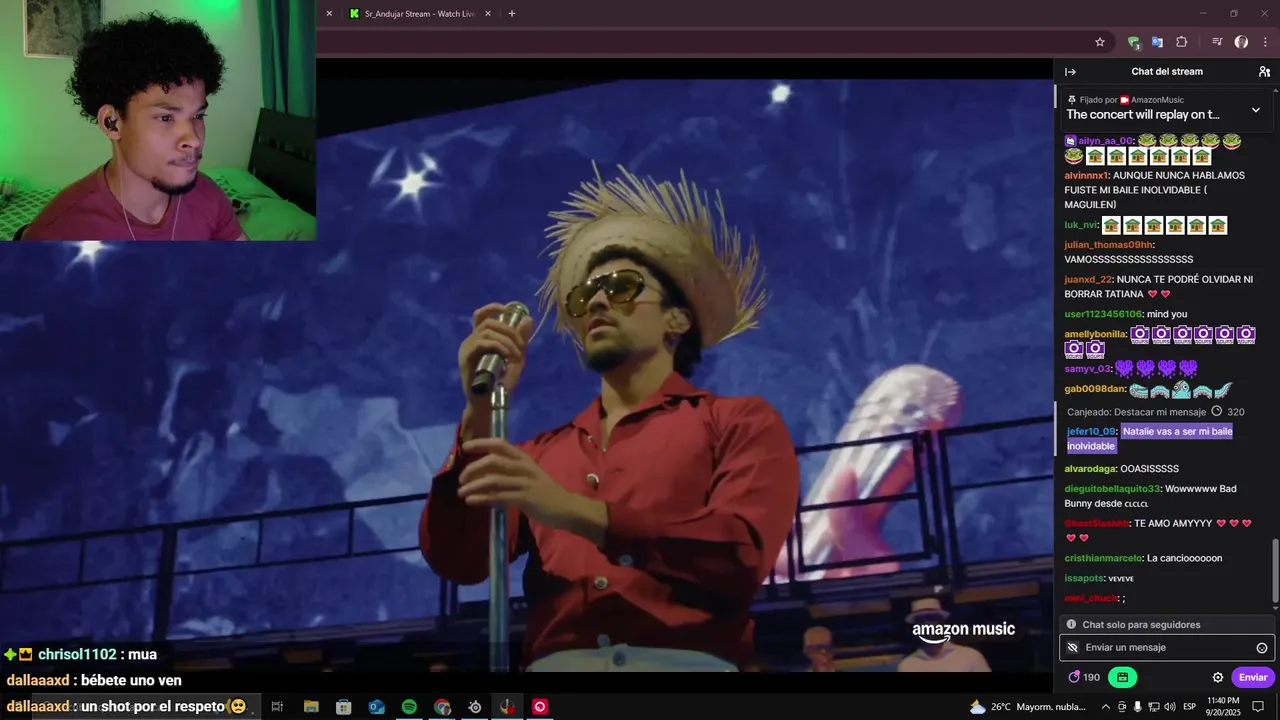This screenshot has height=720, width=1280.
Task: Click username dieguitobellaquito33 in chat
Action: click(1112, 488)
